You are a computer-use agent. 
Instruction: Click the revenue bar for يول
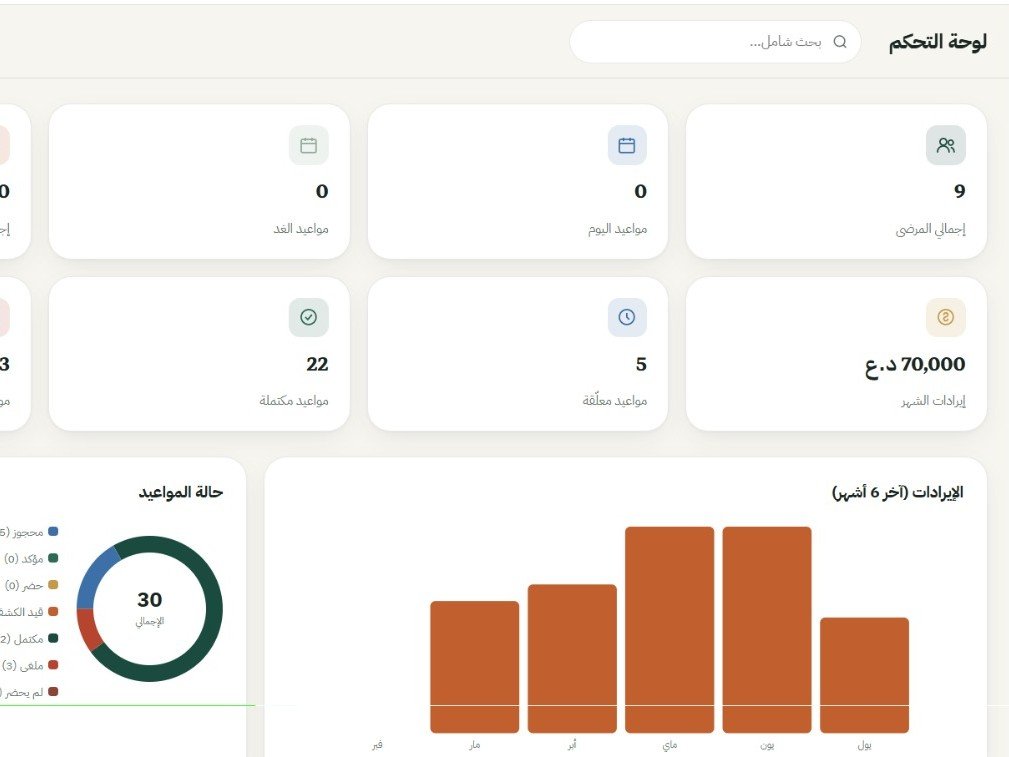[x=864, y=675]
